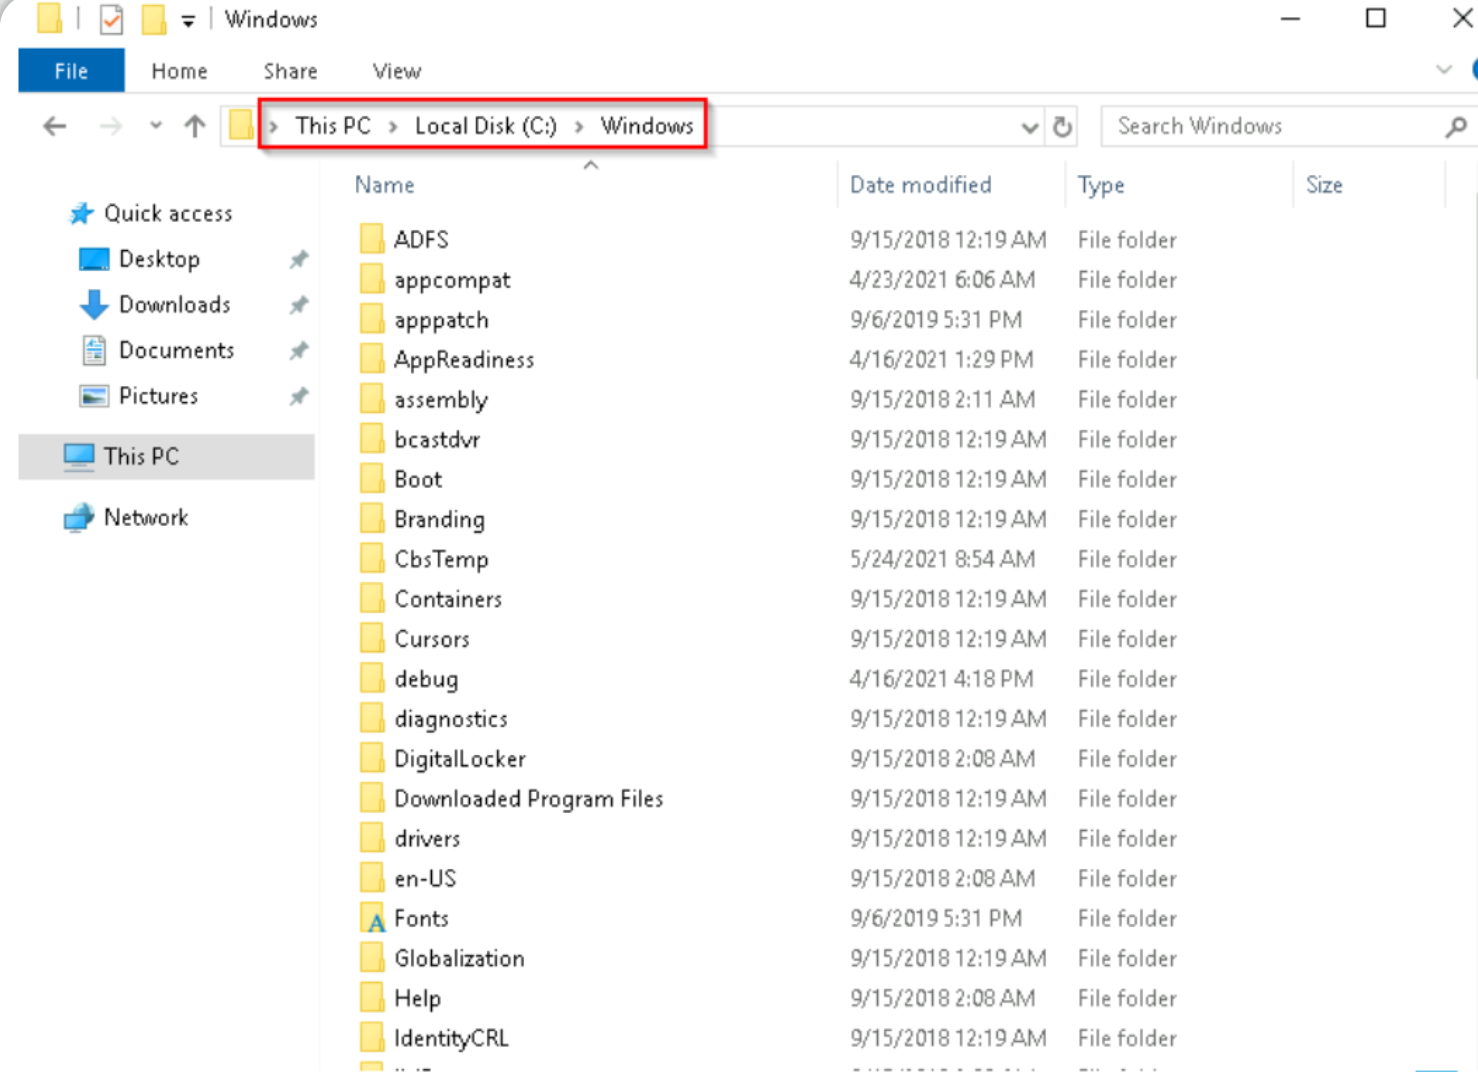Sort by Date modified column header
Viewport: 1478px width, 1072px height.
coord(920,185)
